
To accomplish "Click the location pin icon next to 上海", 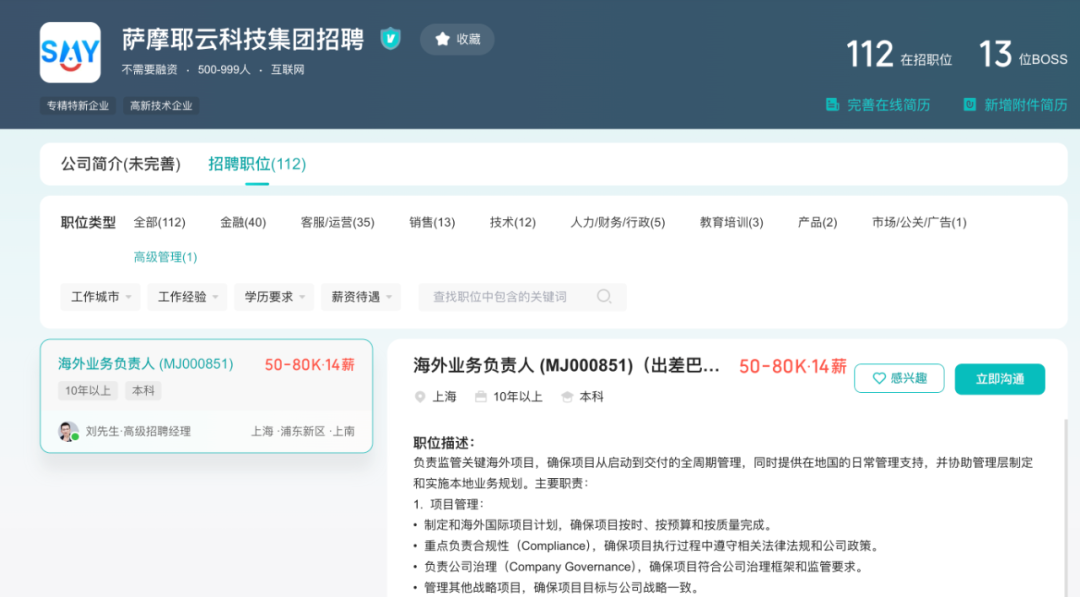I will pyautogui.click(x=421, y=396).
